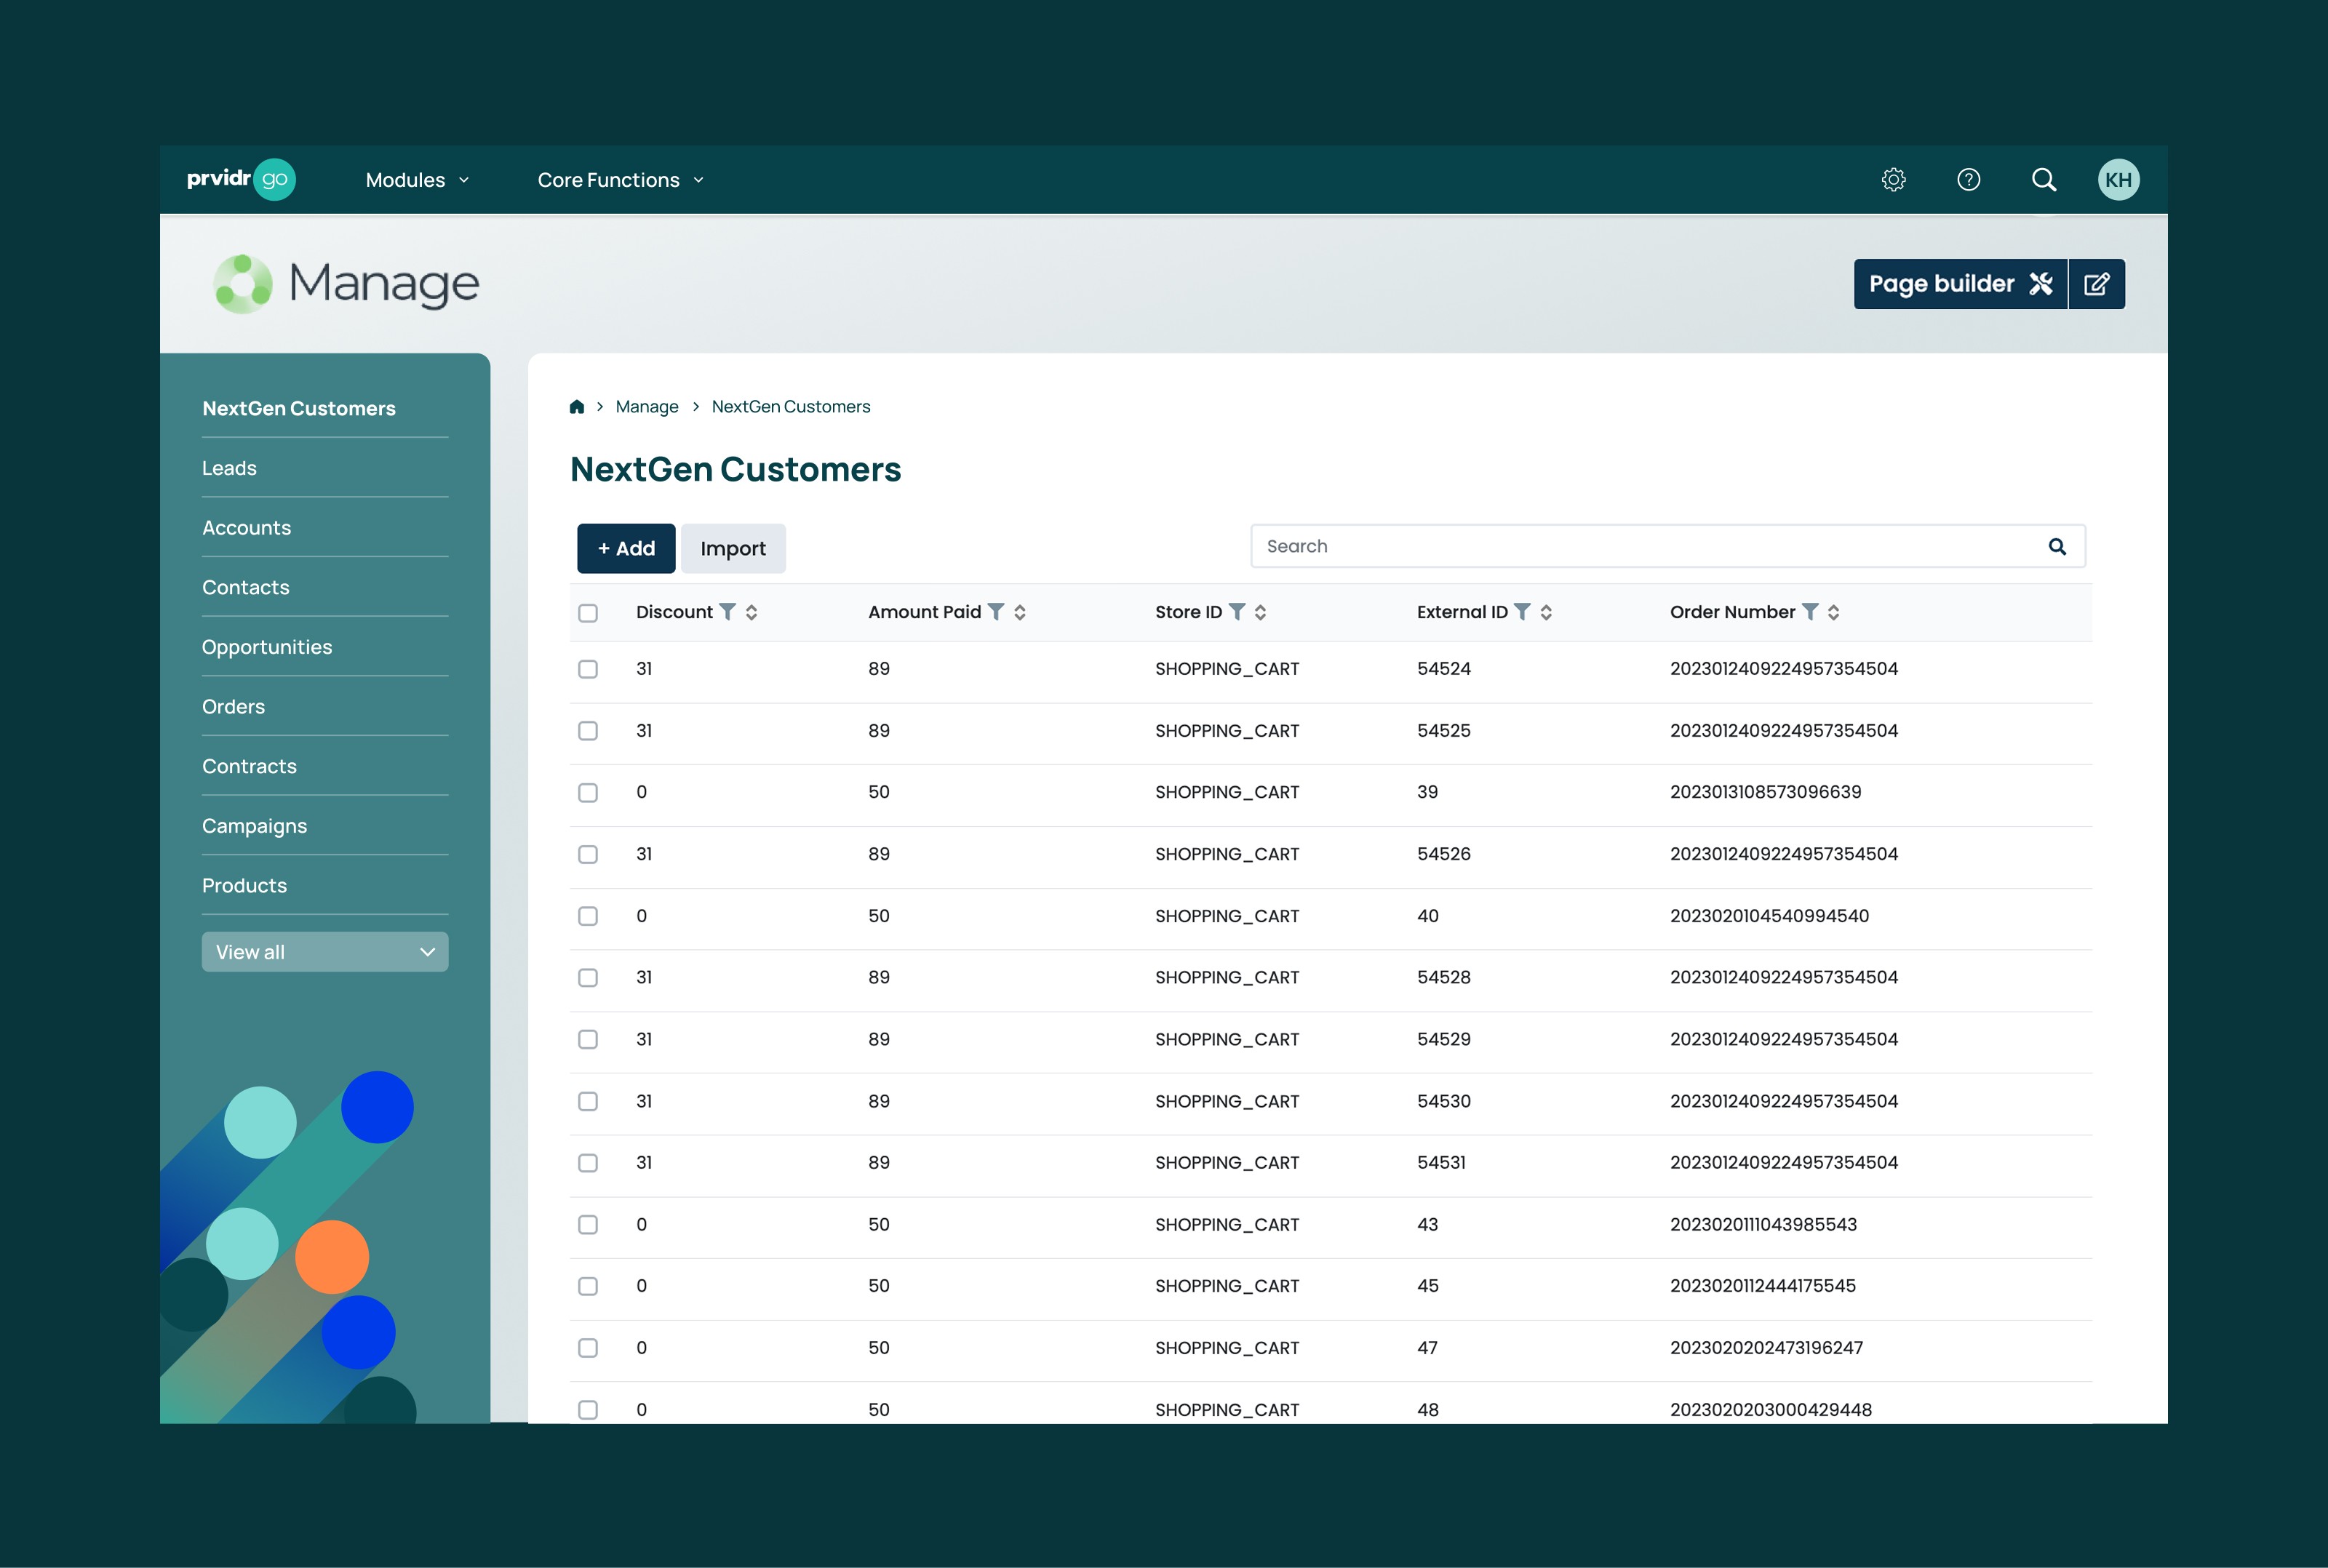Open the help question mark icon
Screen dimensions: 2328x1568
(1968, 179)
